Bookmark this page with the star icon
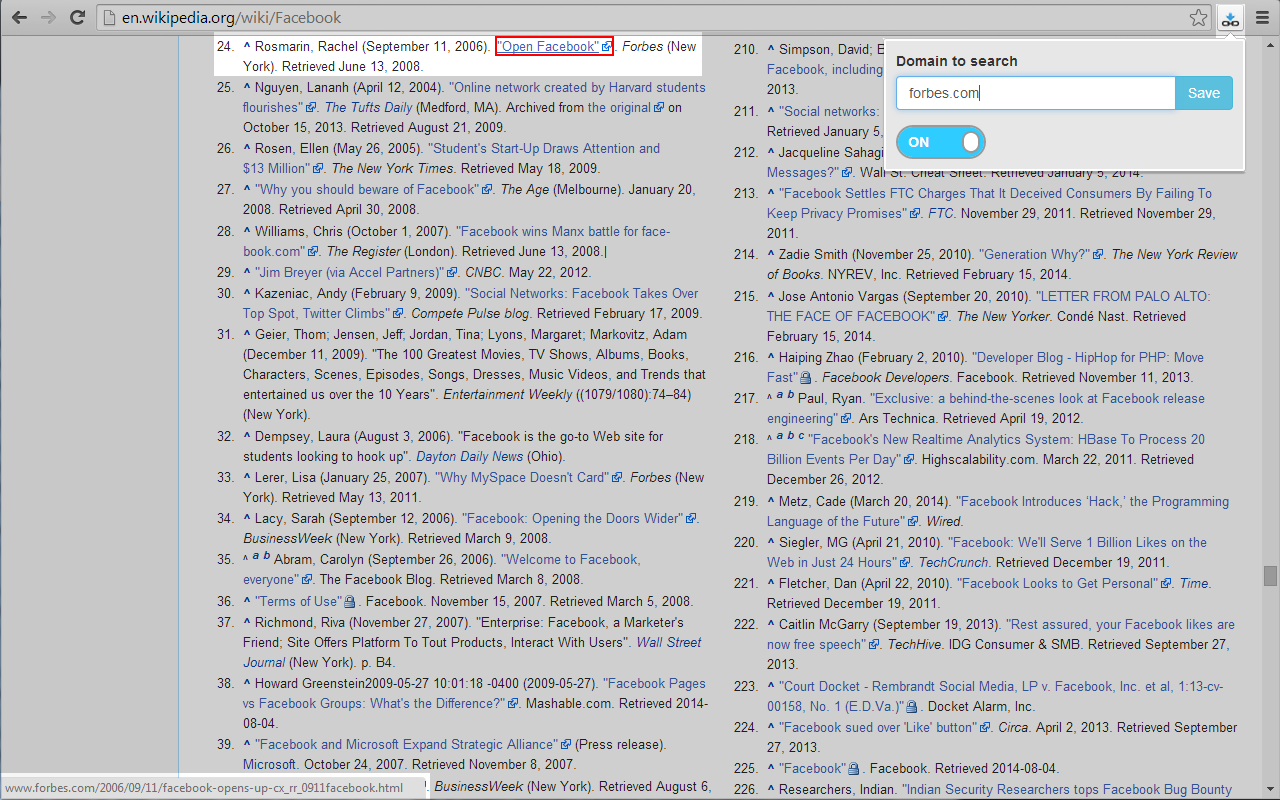 coord(1198,17)
